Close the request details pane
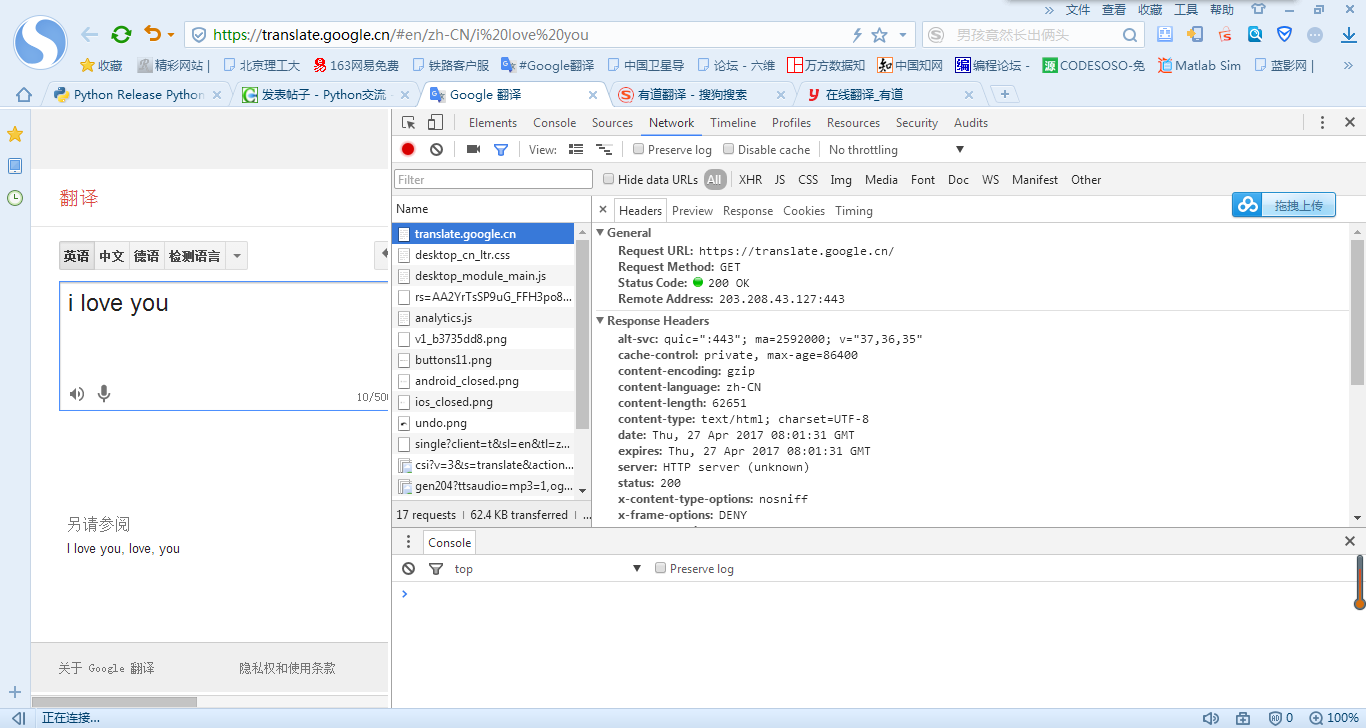Viewport: 1366px width, 728px height. (x=602, y=210)
